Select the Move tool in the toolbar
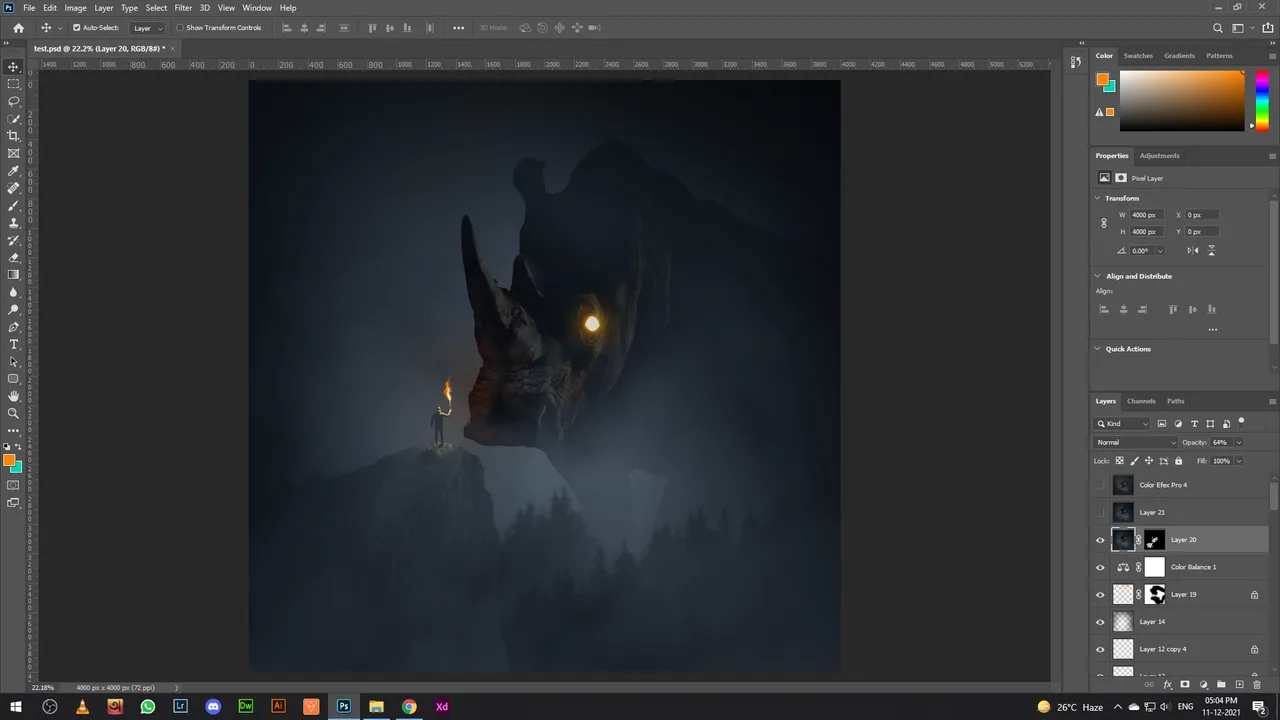This screenshot has width=1280, height=720. (x=13, y=67)
